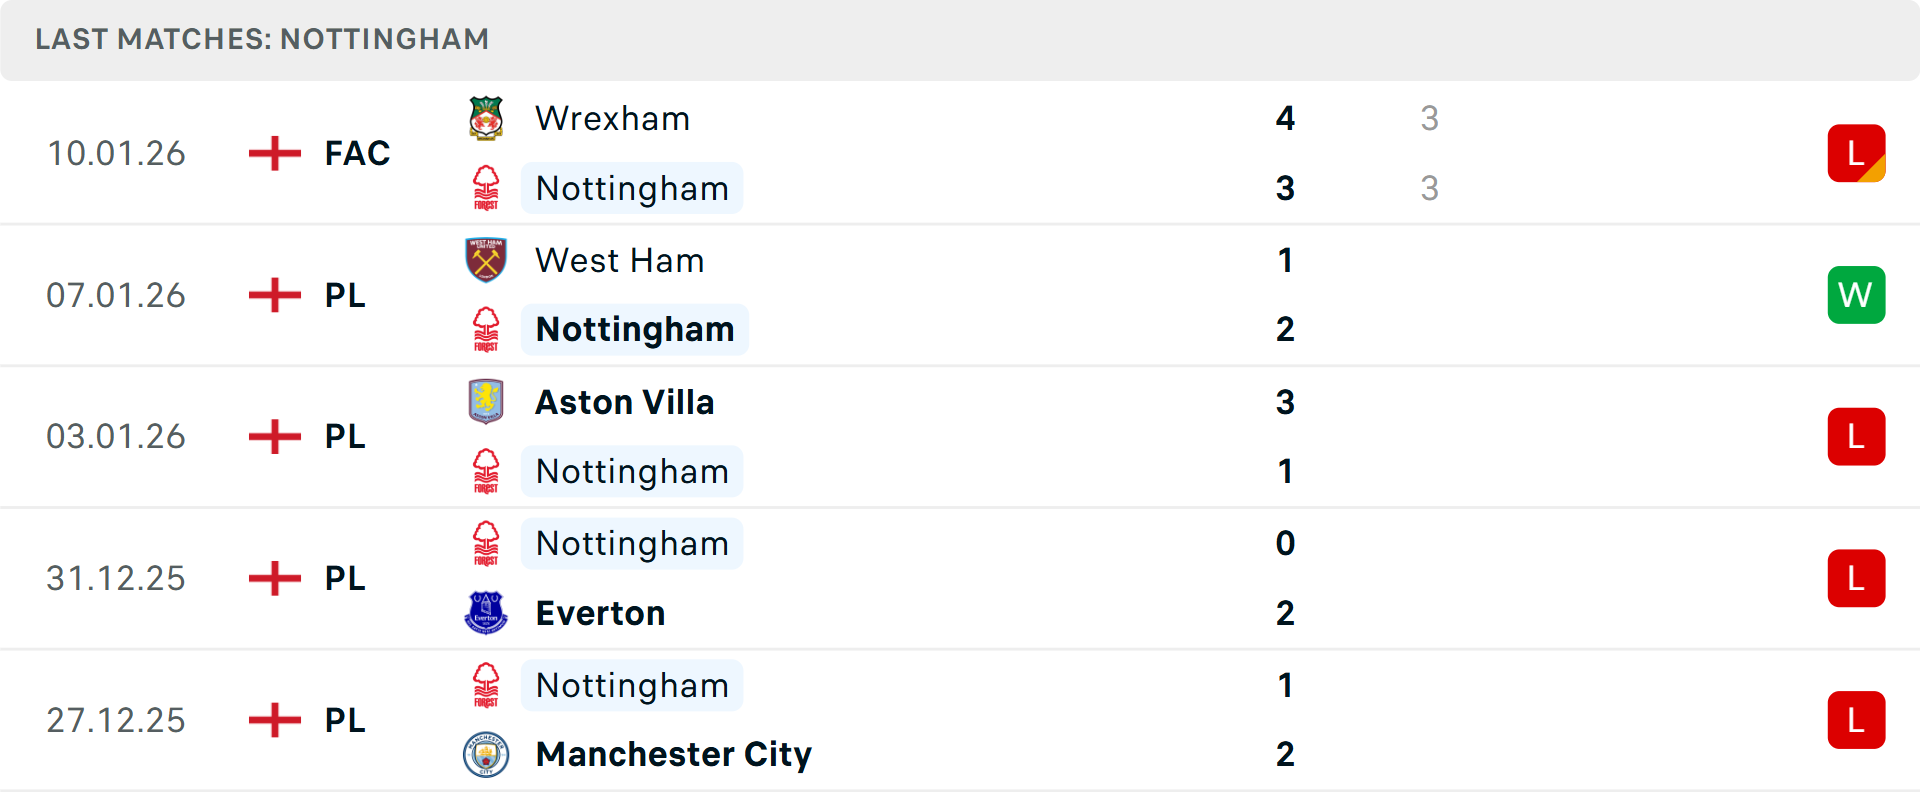Screen dimensions: 1920x792
Task: Open the Manchester City team link
Action: click(x=673, y=754)
